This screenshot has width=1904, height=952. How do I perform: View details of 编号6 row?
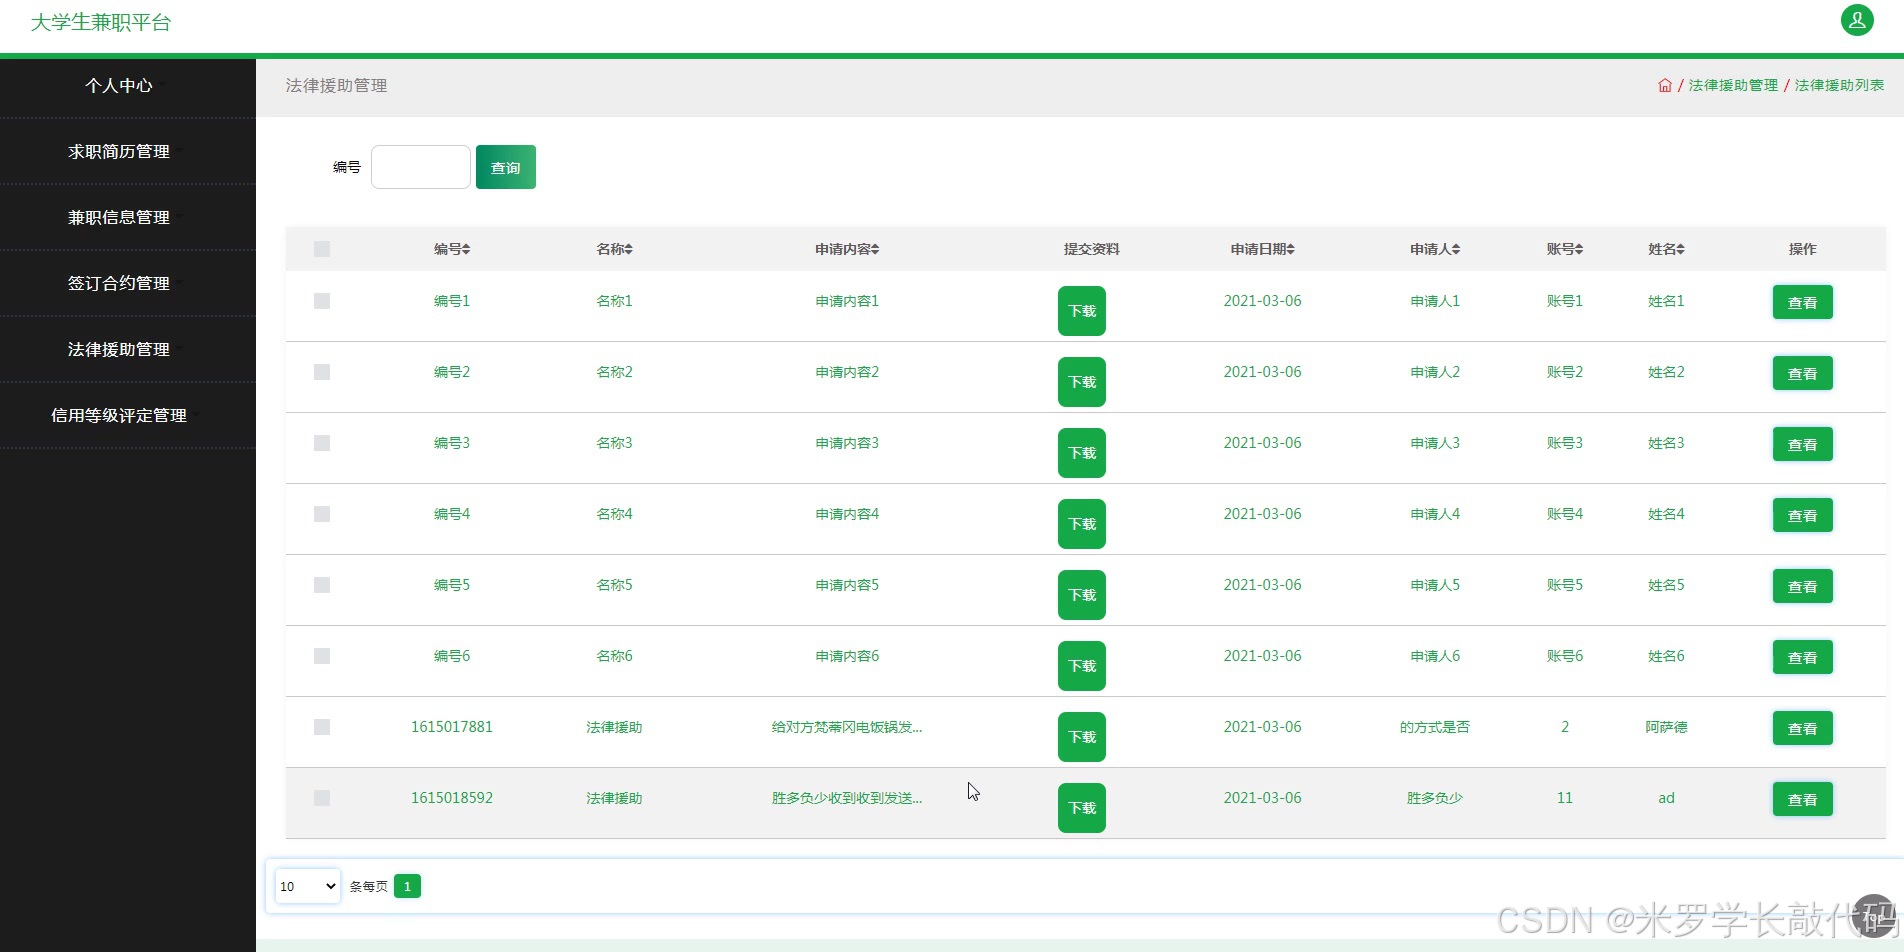[x=1803, y=657]
